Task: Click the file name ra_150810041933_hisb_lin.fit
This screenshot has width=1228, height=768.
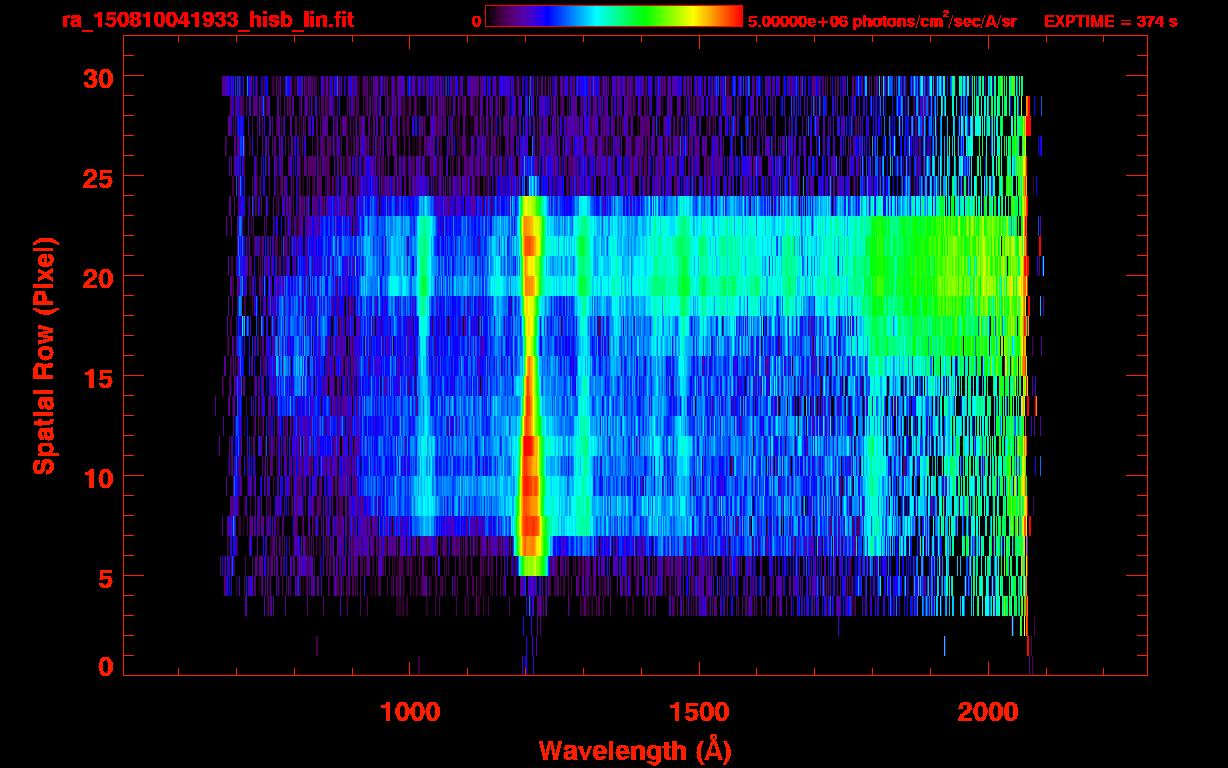Action: coord(207,20)
